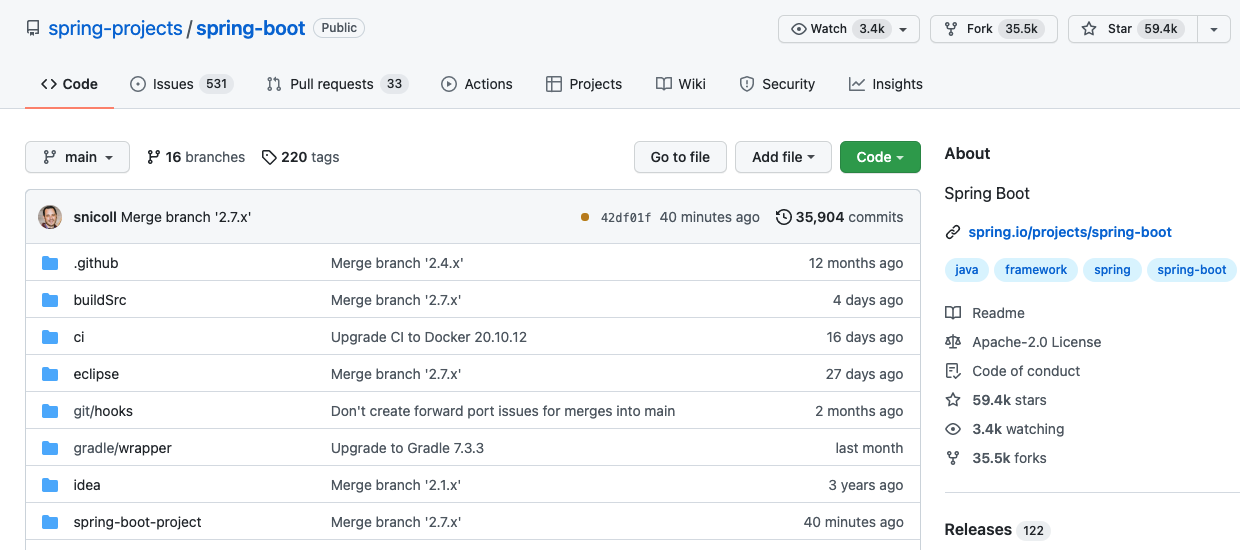Open 'Upgrade to Gradle 7.3.3' commit message
1240x550 pixels.
click(x=407, y=448)
